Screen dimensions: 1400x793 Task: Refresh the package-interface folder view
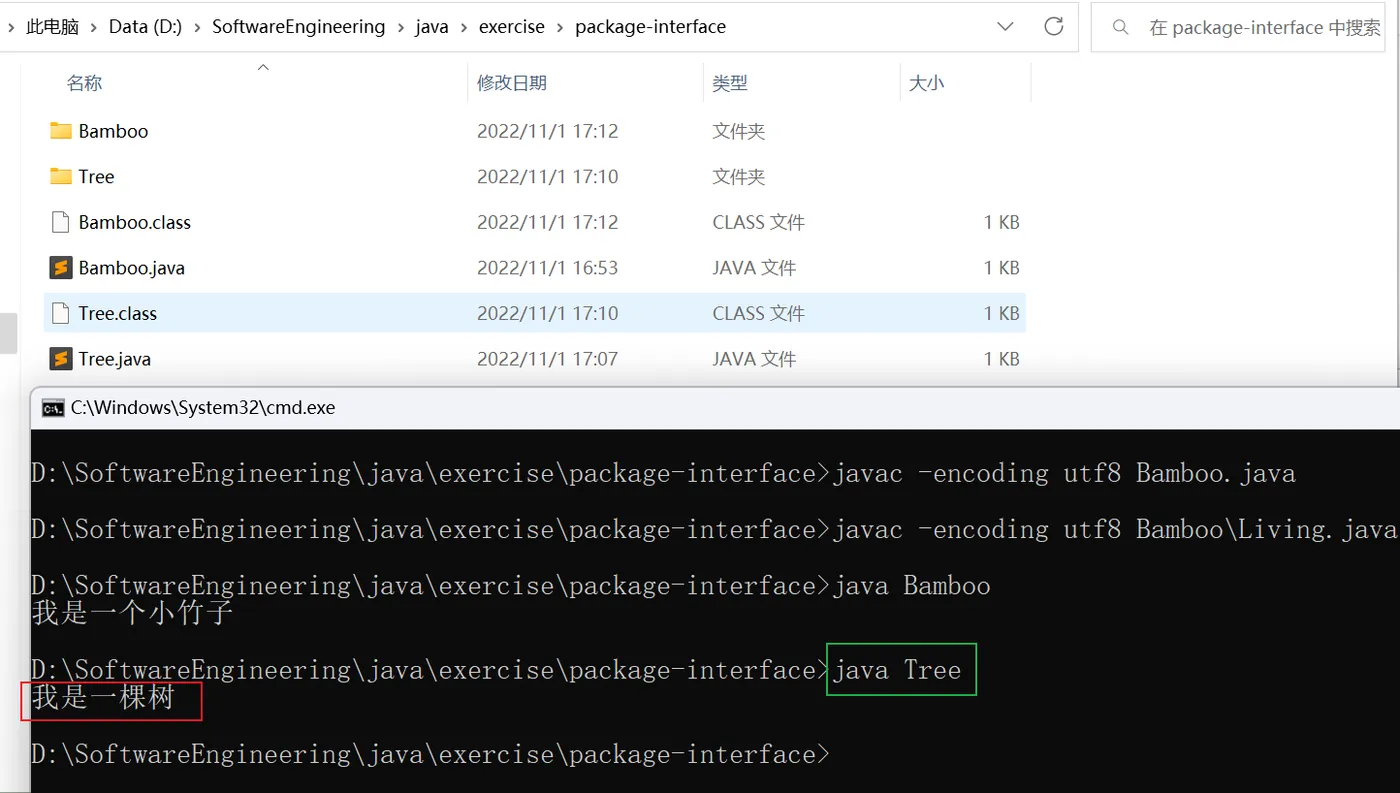1053,27
